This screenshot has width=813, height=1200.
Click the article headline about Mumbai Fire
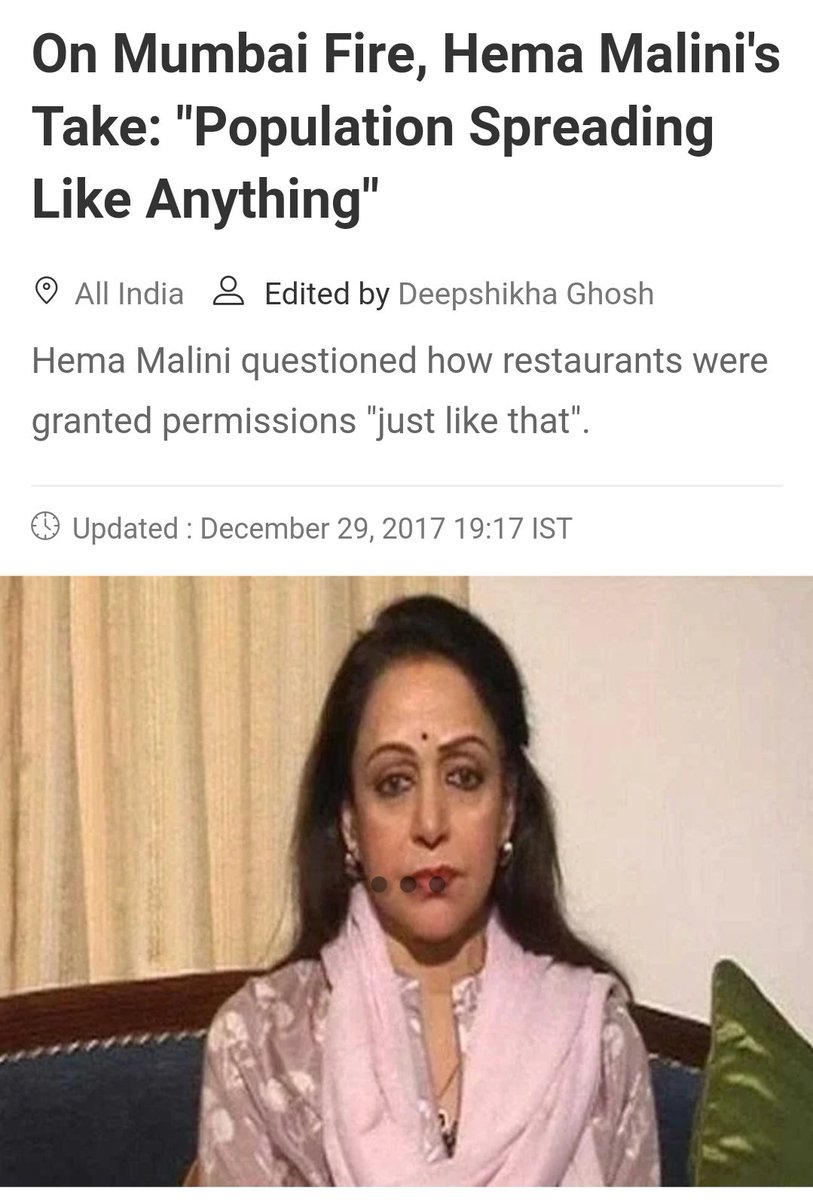coord(406,128)
